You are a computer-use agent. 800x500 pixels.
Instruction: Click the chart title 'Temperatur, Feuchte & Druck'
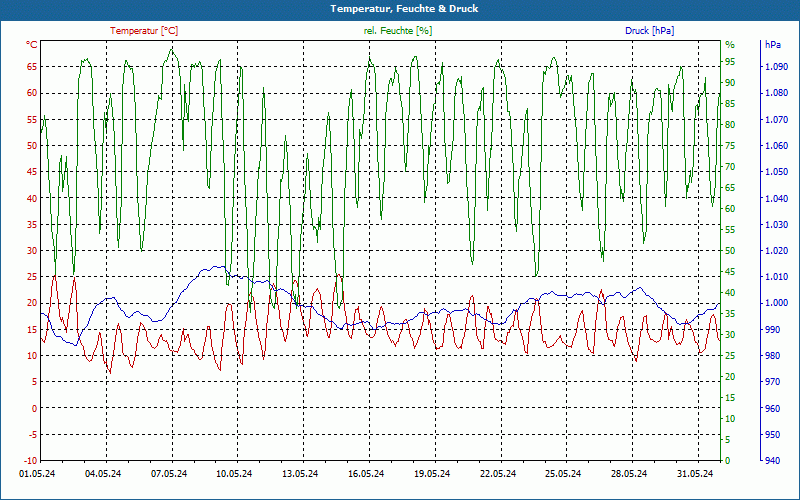pos(404,9)
